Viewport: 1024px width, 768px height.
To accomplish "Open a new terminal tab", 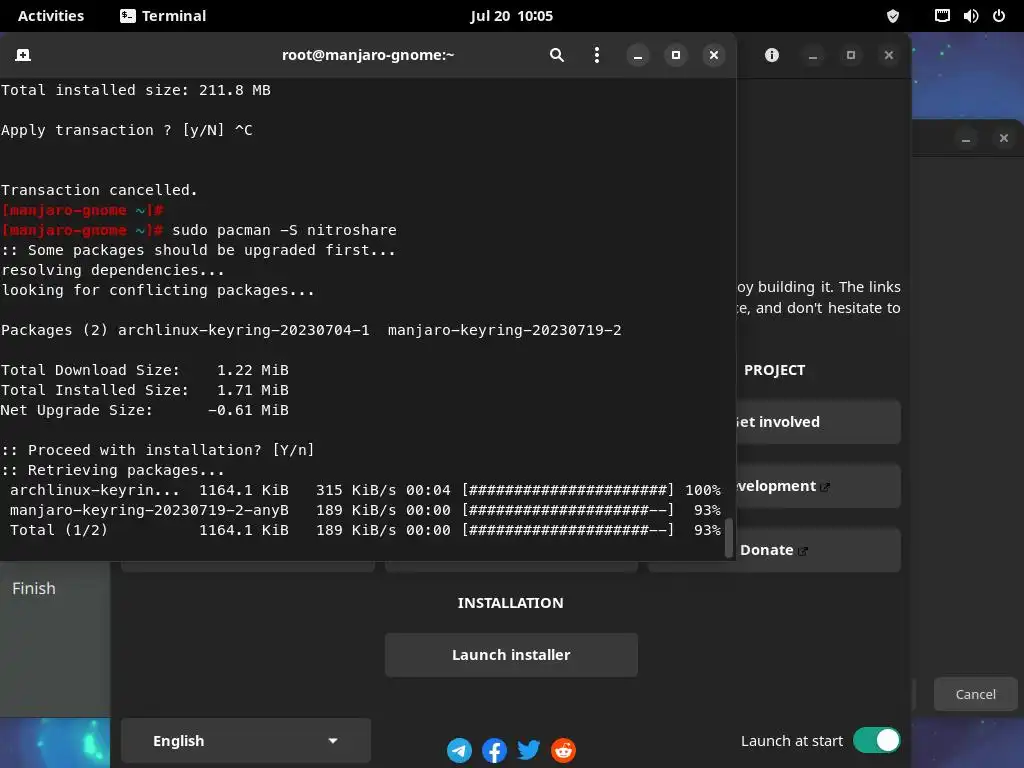I will pyautogui.click(x=23, y=55).
